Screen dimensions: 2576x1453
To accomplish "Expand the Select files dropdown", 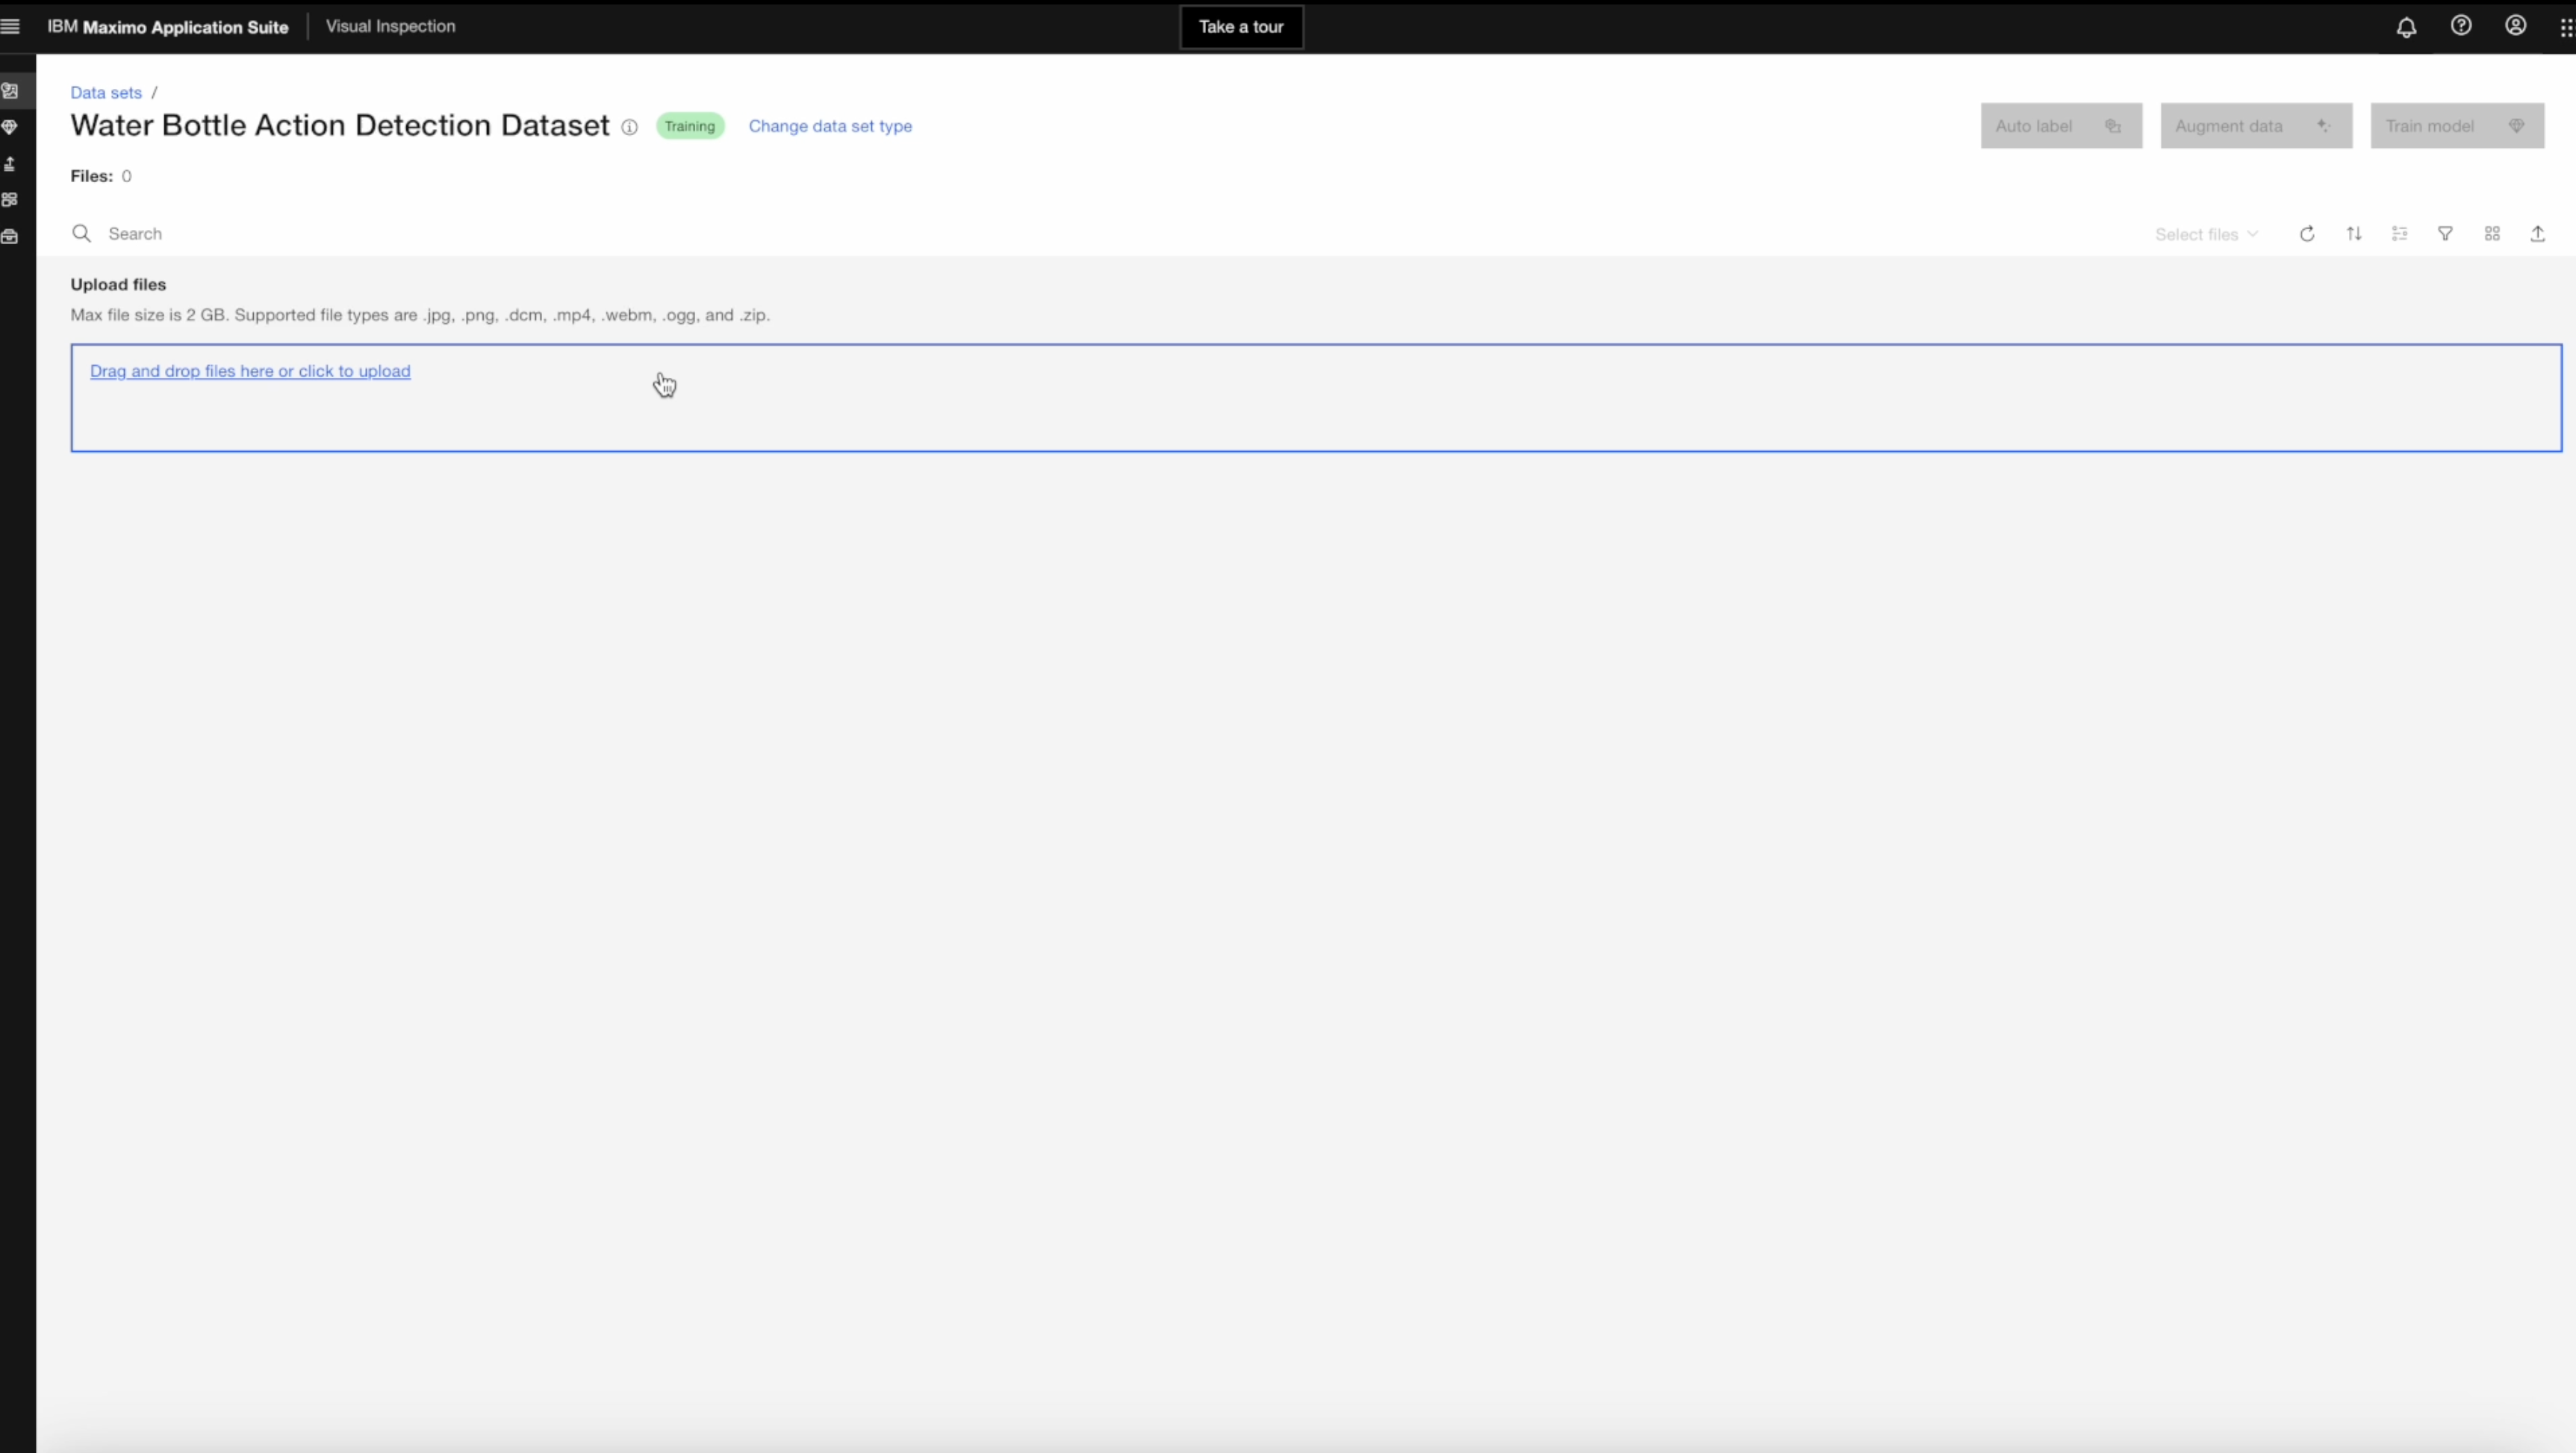I will 2206,234.
